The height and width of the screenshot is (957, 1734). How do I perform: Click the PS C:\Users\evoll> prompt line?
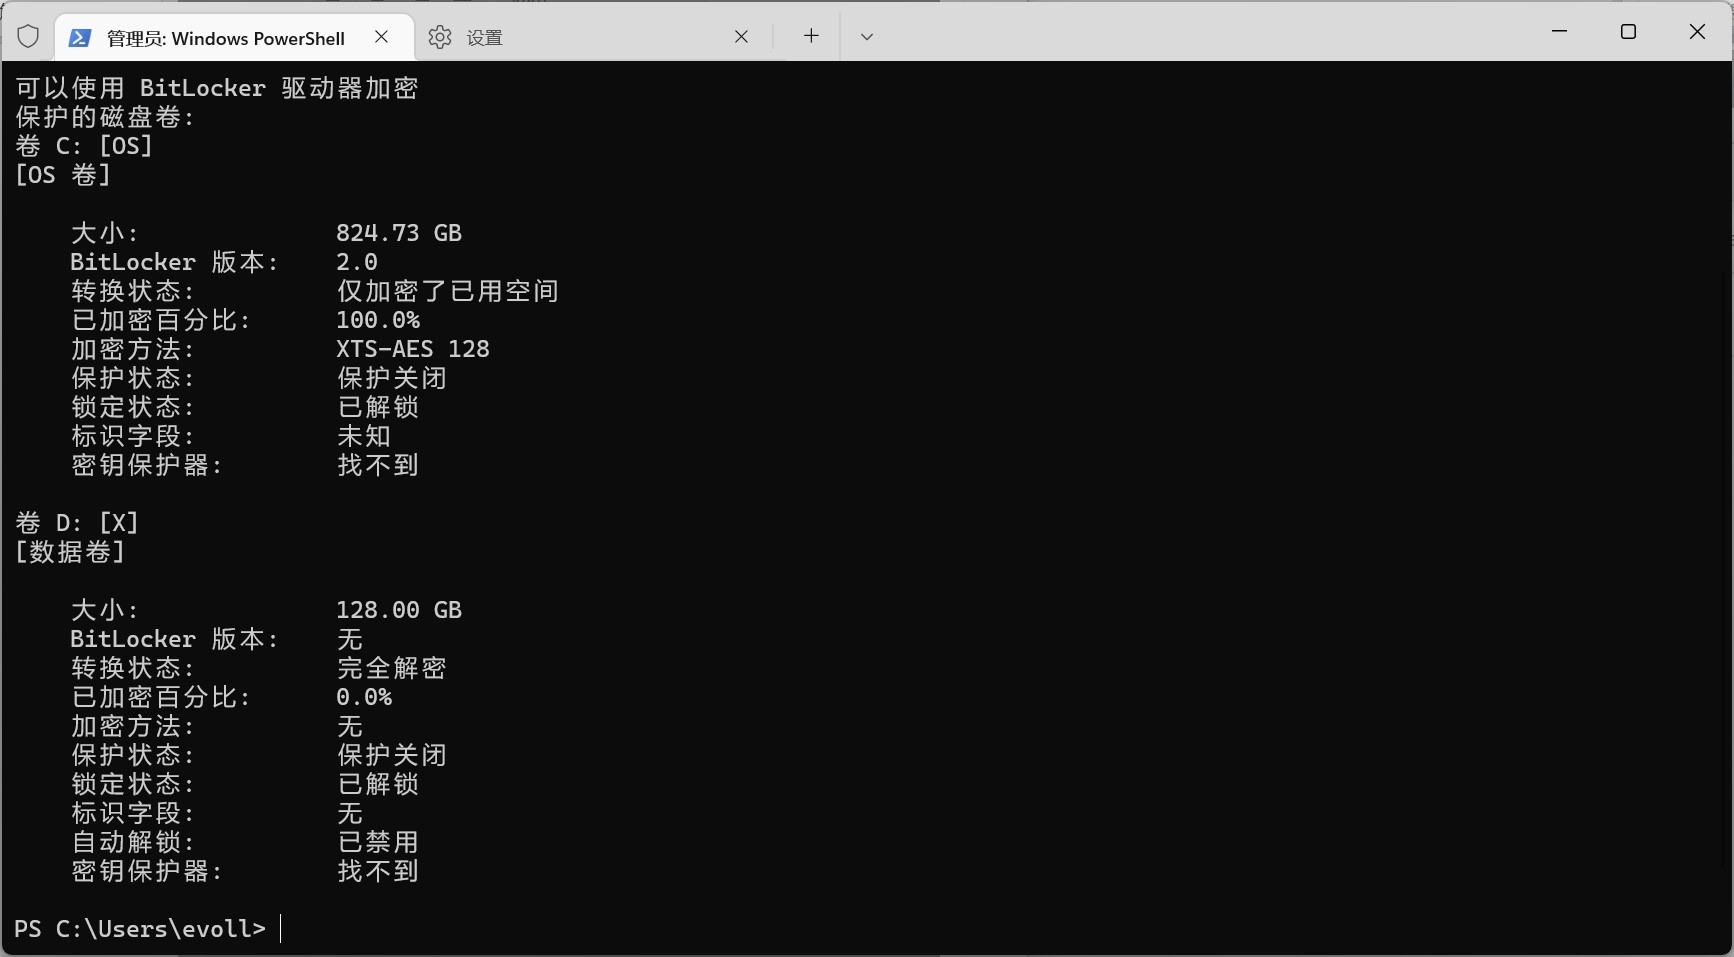[x=140, y=929]
